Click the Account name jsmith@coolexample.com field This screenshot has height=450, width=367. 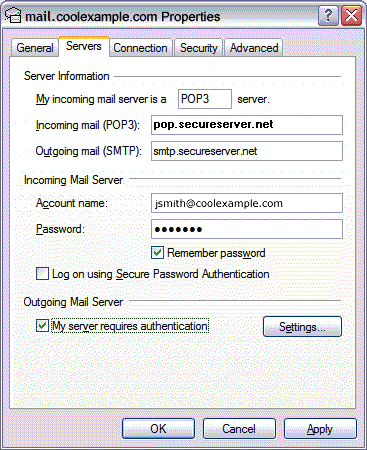(x=247, y=203)
